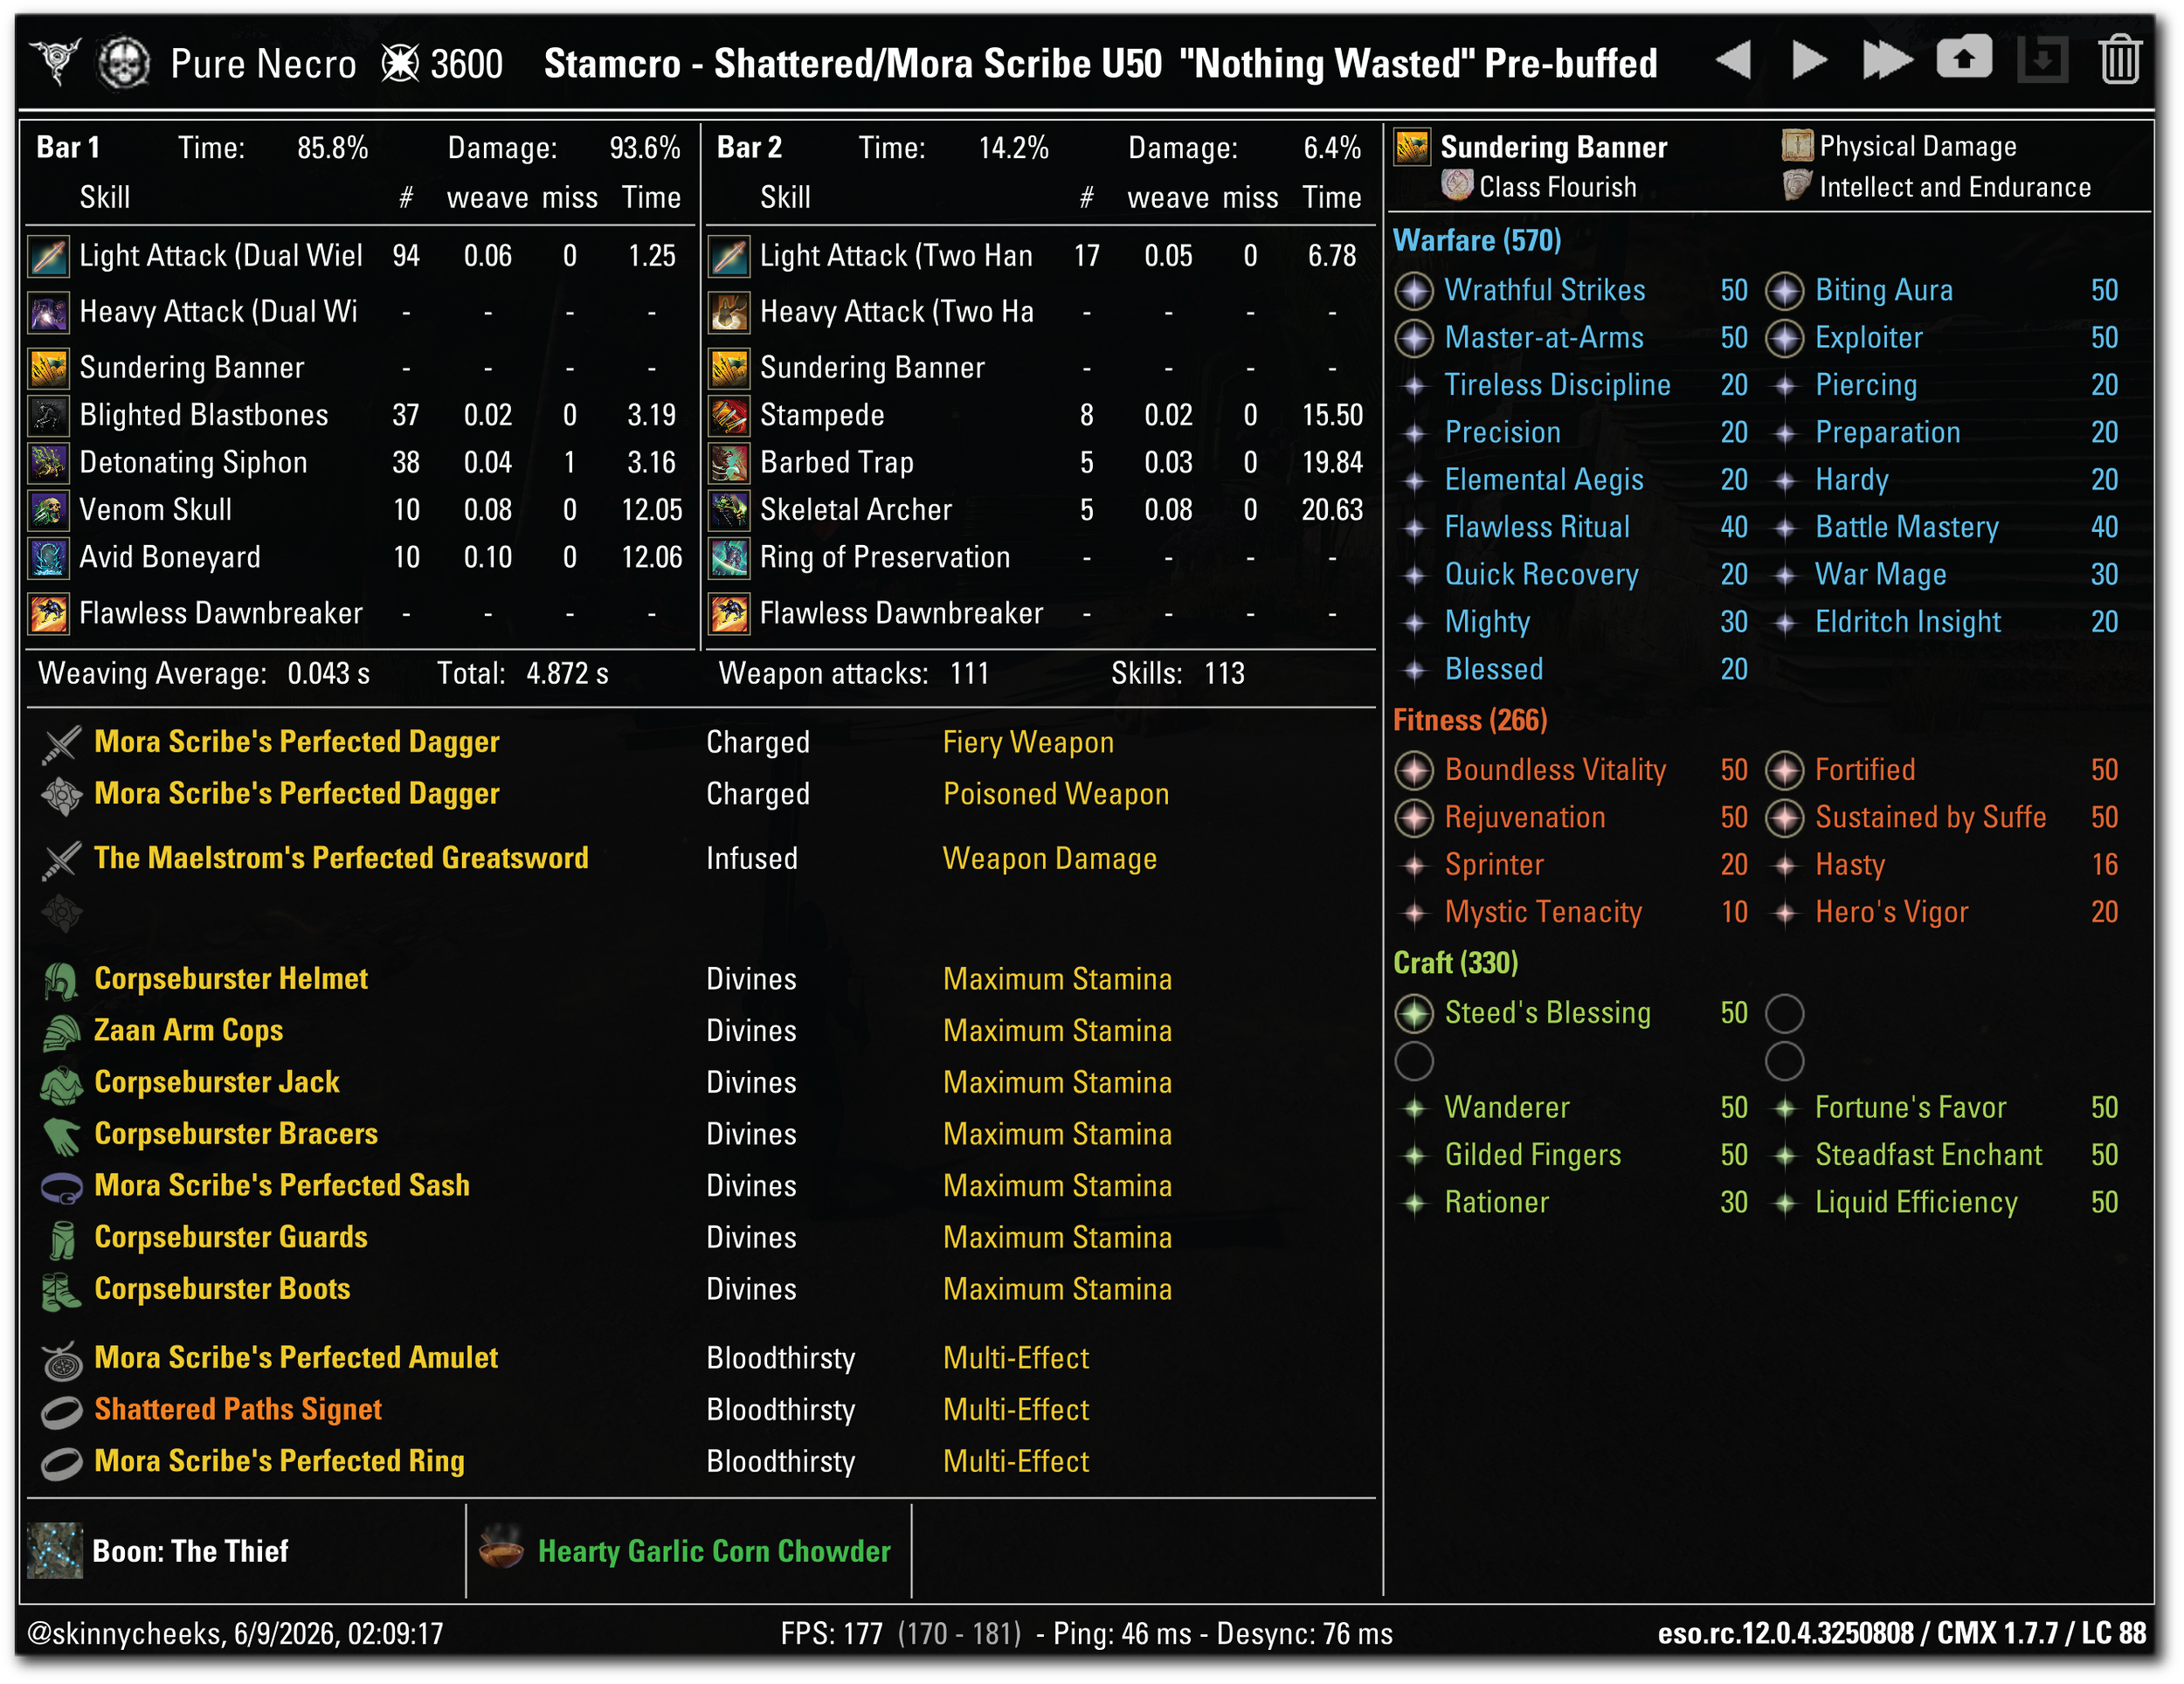Click the Hearty Garlic Corn Chowder bowl icon
The height and width of the screenshot is (1684, 2184).
pyautogui.click(x=501, y=1548)
